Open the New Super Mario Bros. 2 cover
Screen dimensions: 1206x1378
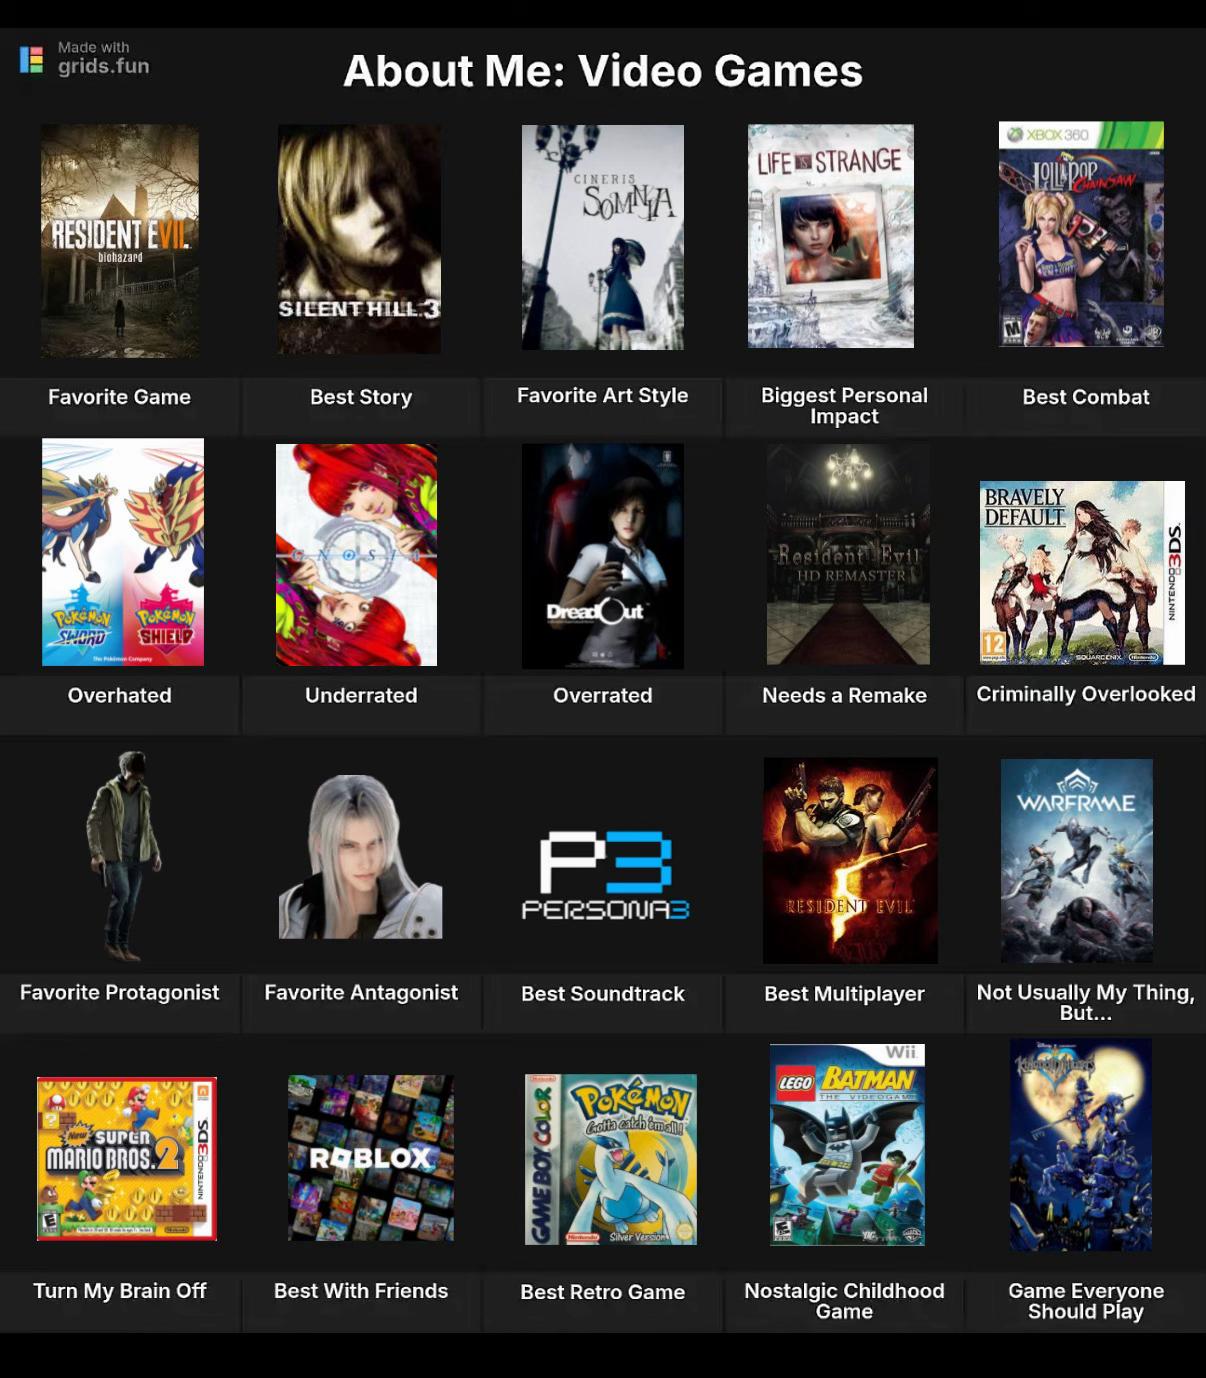pyautogui.click(x=127, y=1159)
